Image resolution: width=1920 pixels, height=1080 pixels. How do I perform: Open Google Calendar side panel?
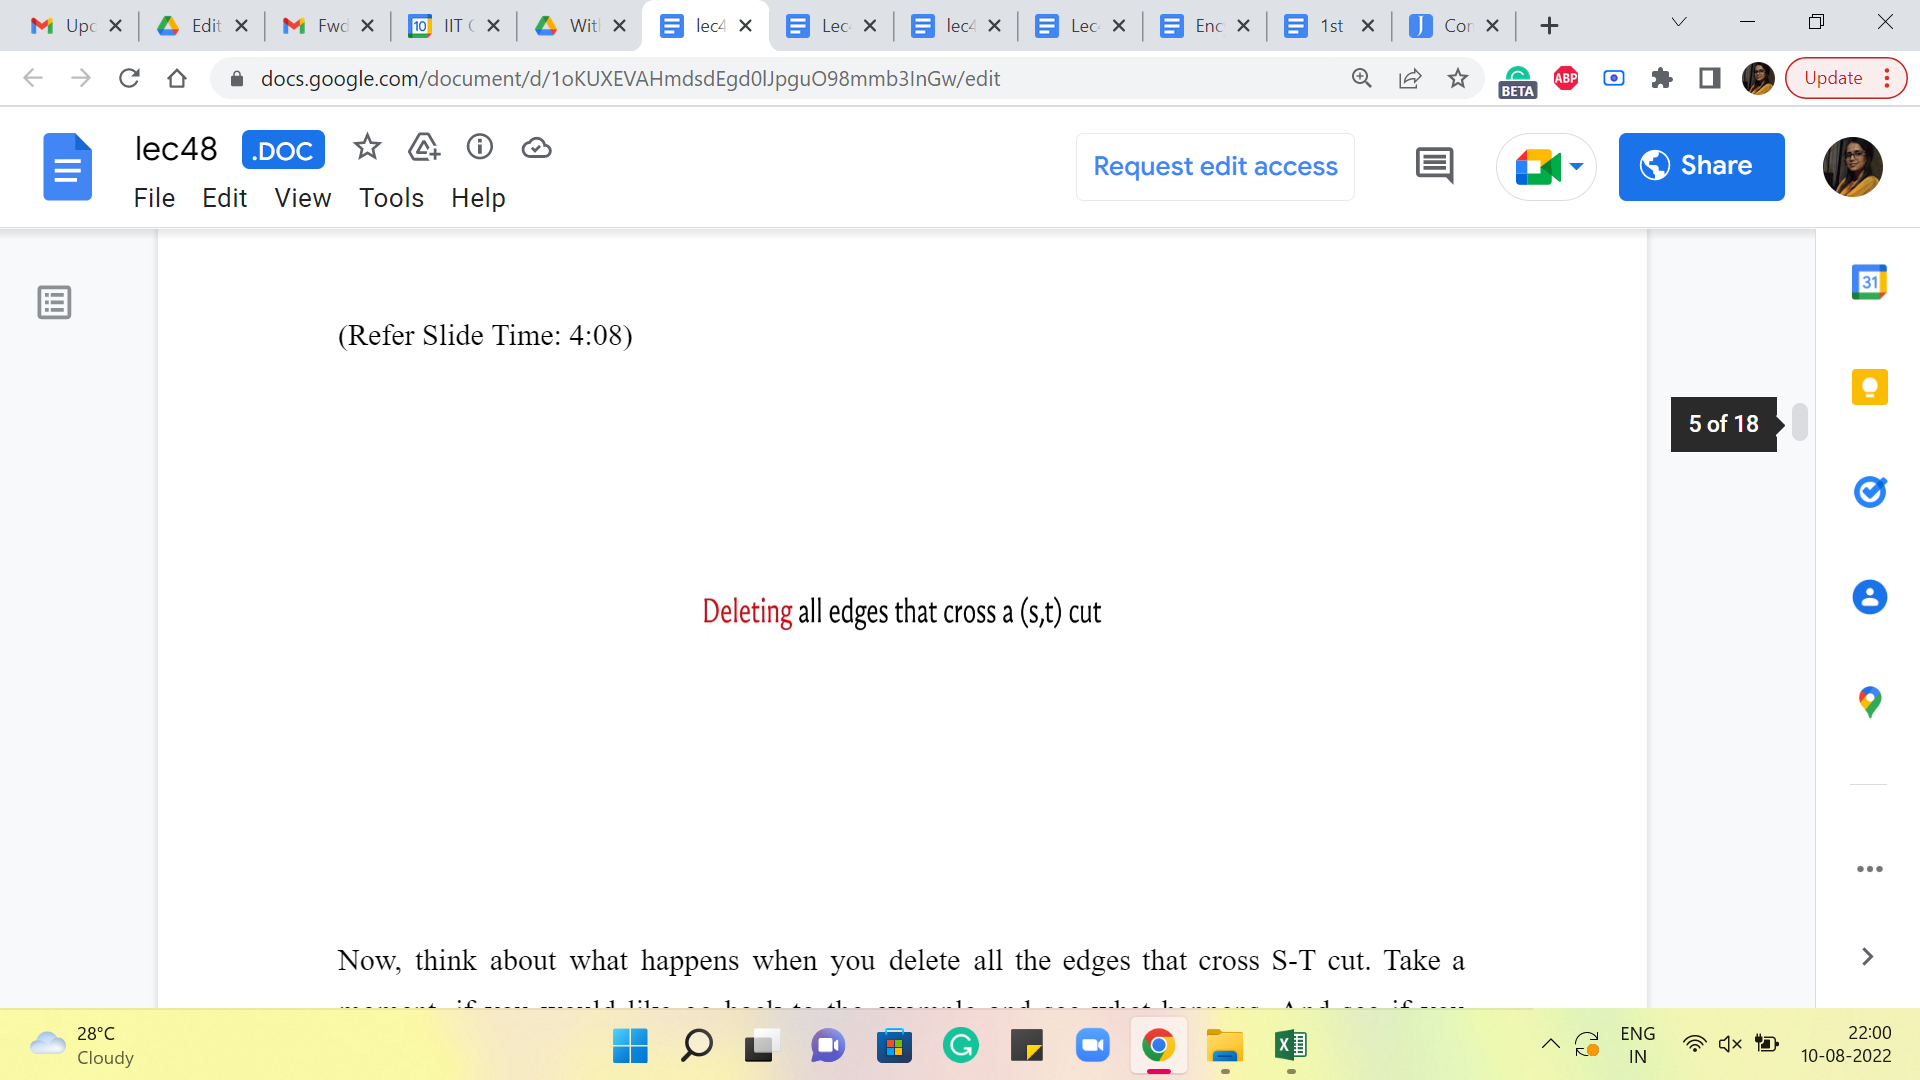1869,283
